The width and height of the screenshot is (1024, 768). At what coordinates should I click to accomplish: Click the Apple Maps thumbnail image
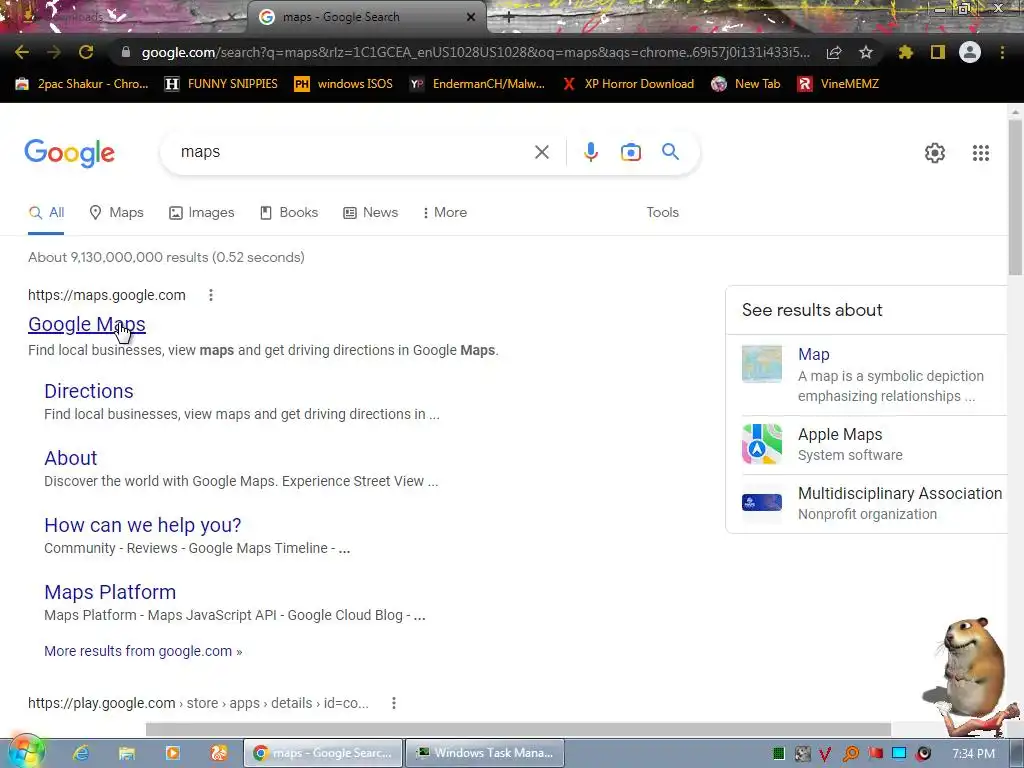pos(761,444)
